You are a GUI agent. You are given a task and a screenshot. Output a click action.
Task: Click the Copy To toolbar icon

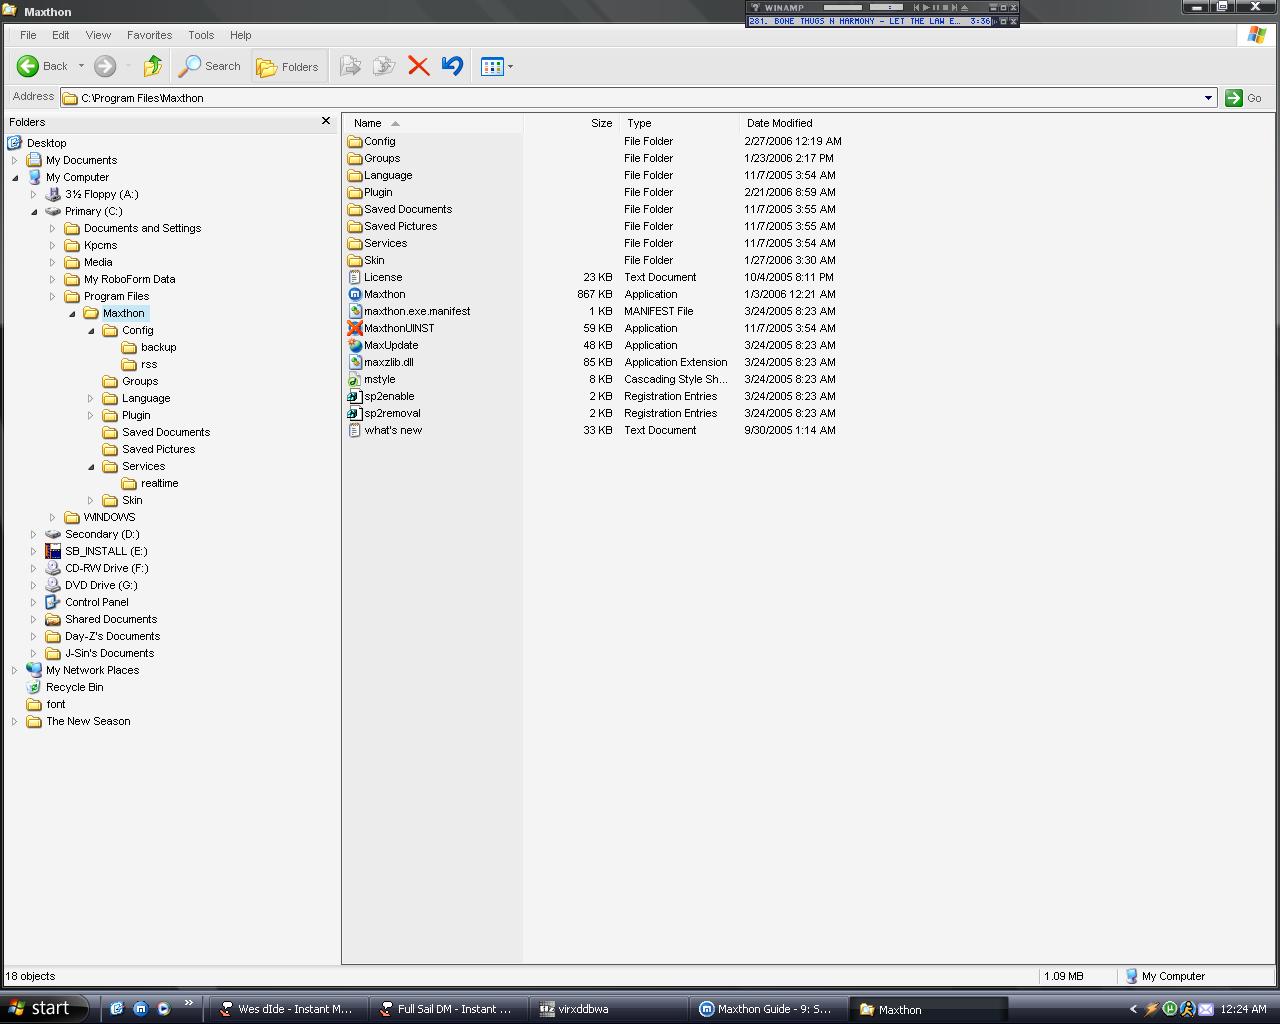384,67
